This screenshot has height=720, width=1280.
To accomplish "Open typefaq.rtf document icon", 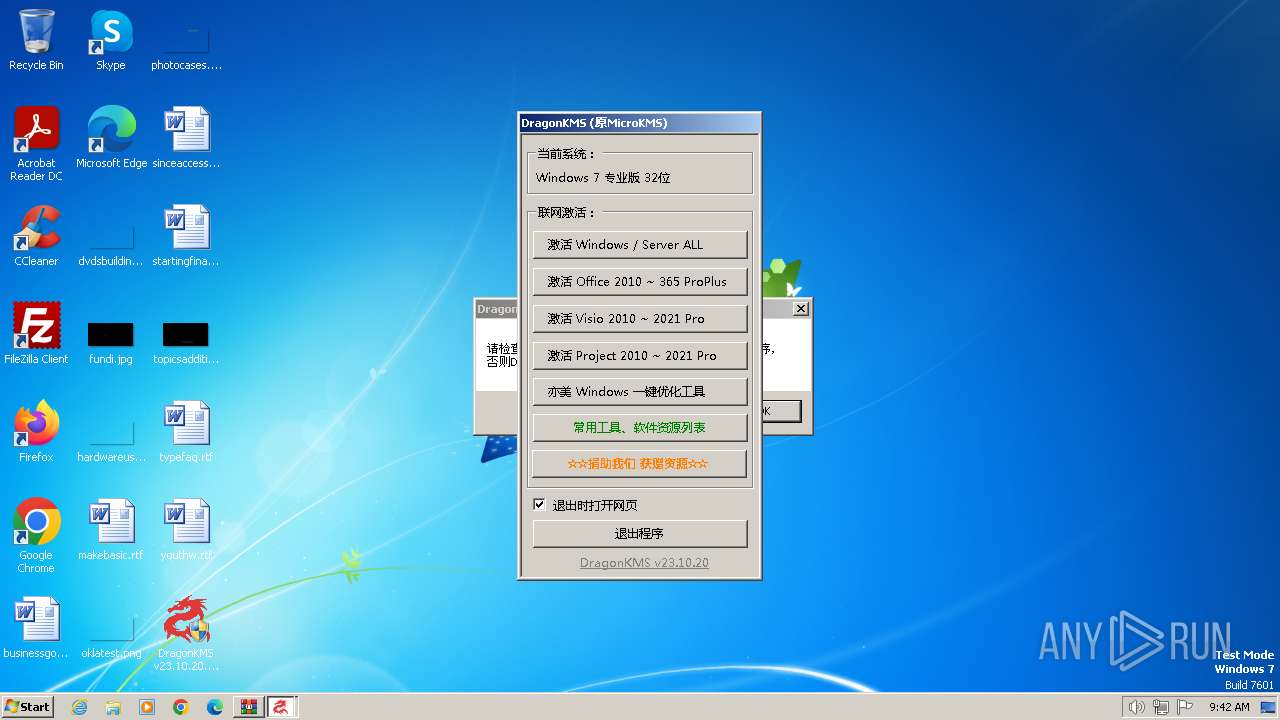I will click(x=186, y=432).
